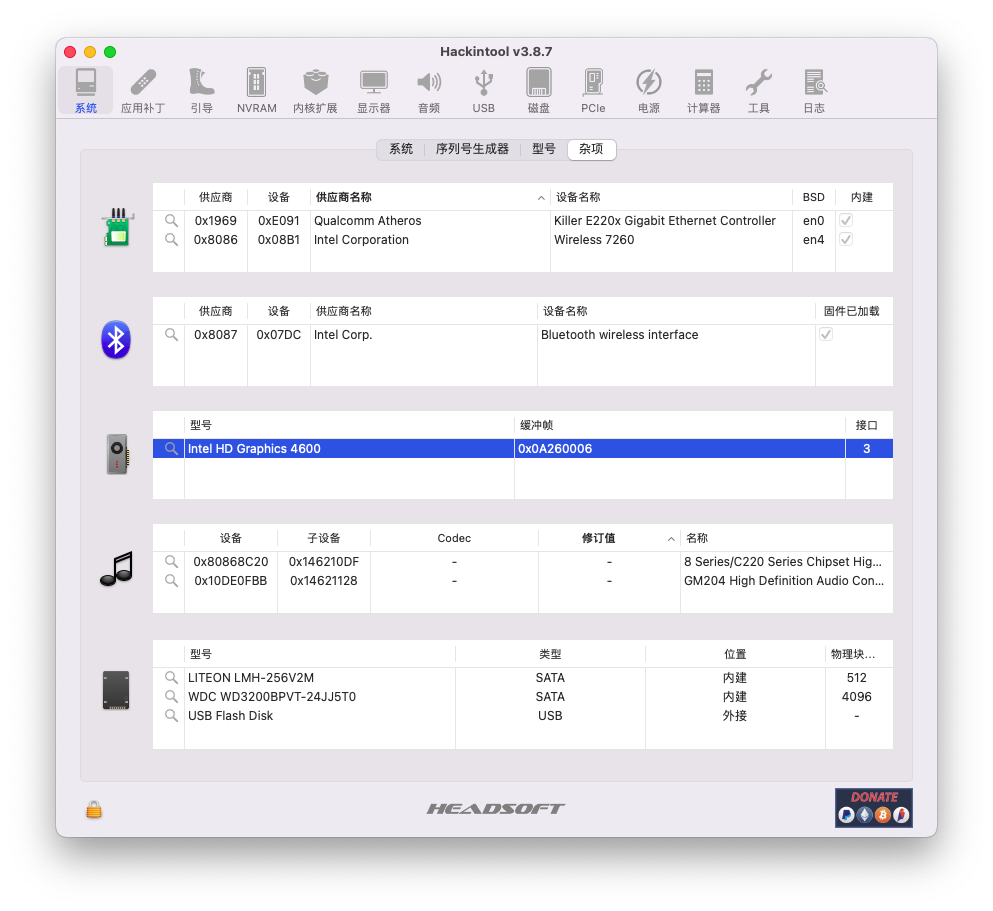Click the Bluetooth section icon

point(116,340)
